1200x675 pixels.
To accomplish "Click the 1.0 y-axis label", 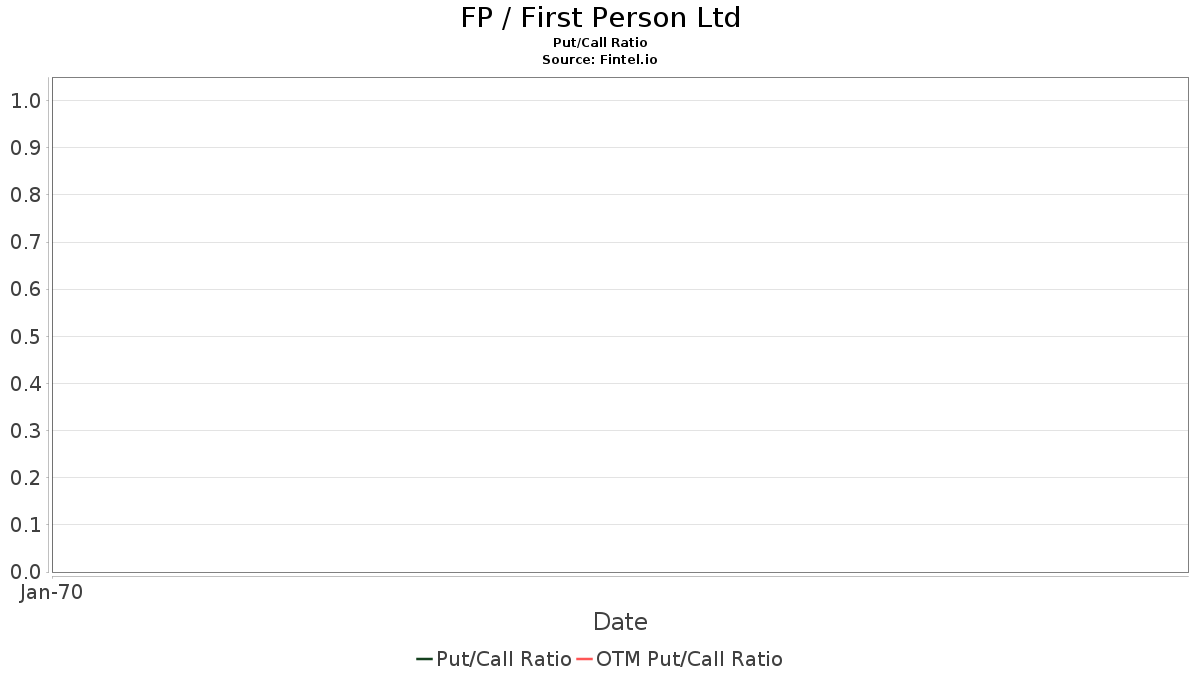I will point(25,101).
